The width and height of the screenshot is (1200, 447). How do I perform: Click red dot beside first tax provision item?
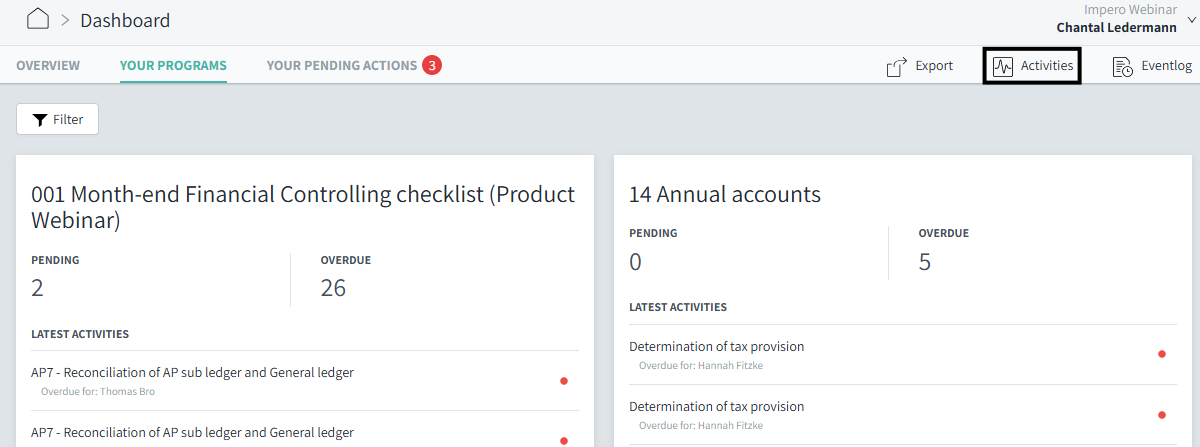(x=1161, y=354)
